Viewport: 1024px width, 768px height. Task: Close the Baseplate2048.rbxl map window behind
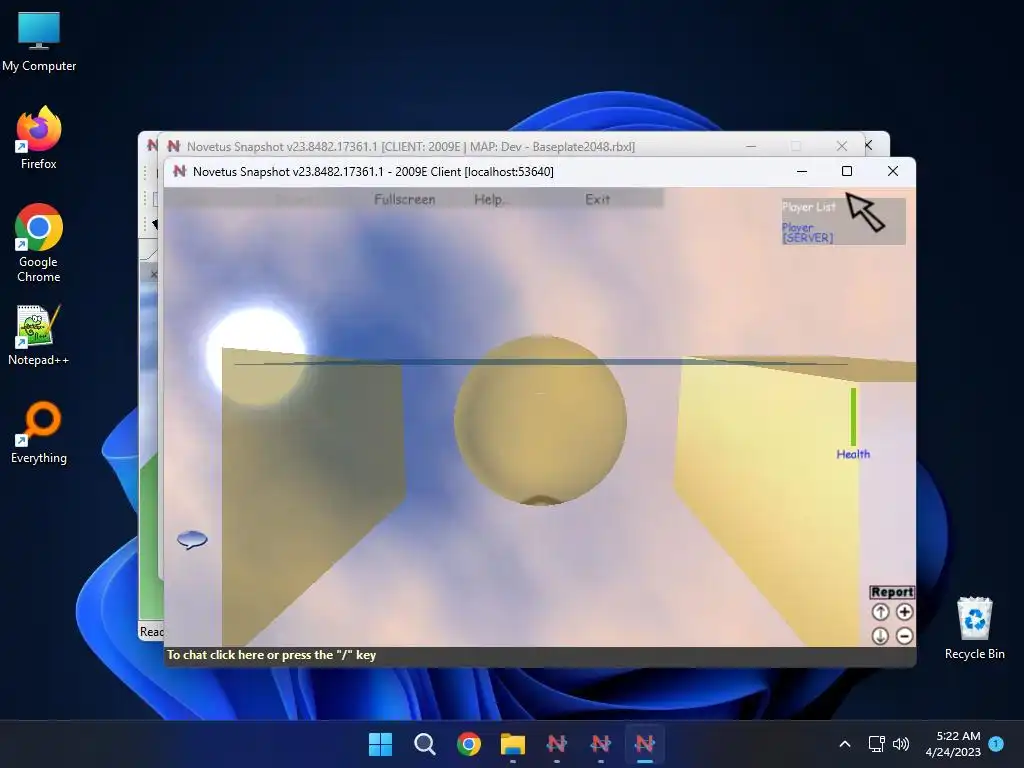(x=842, y=146)
